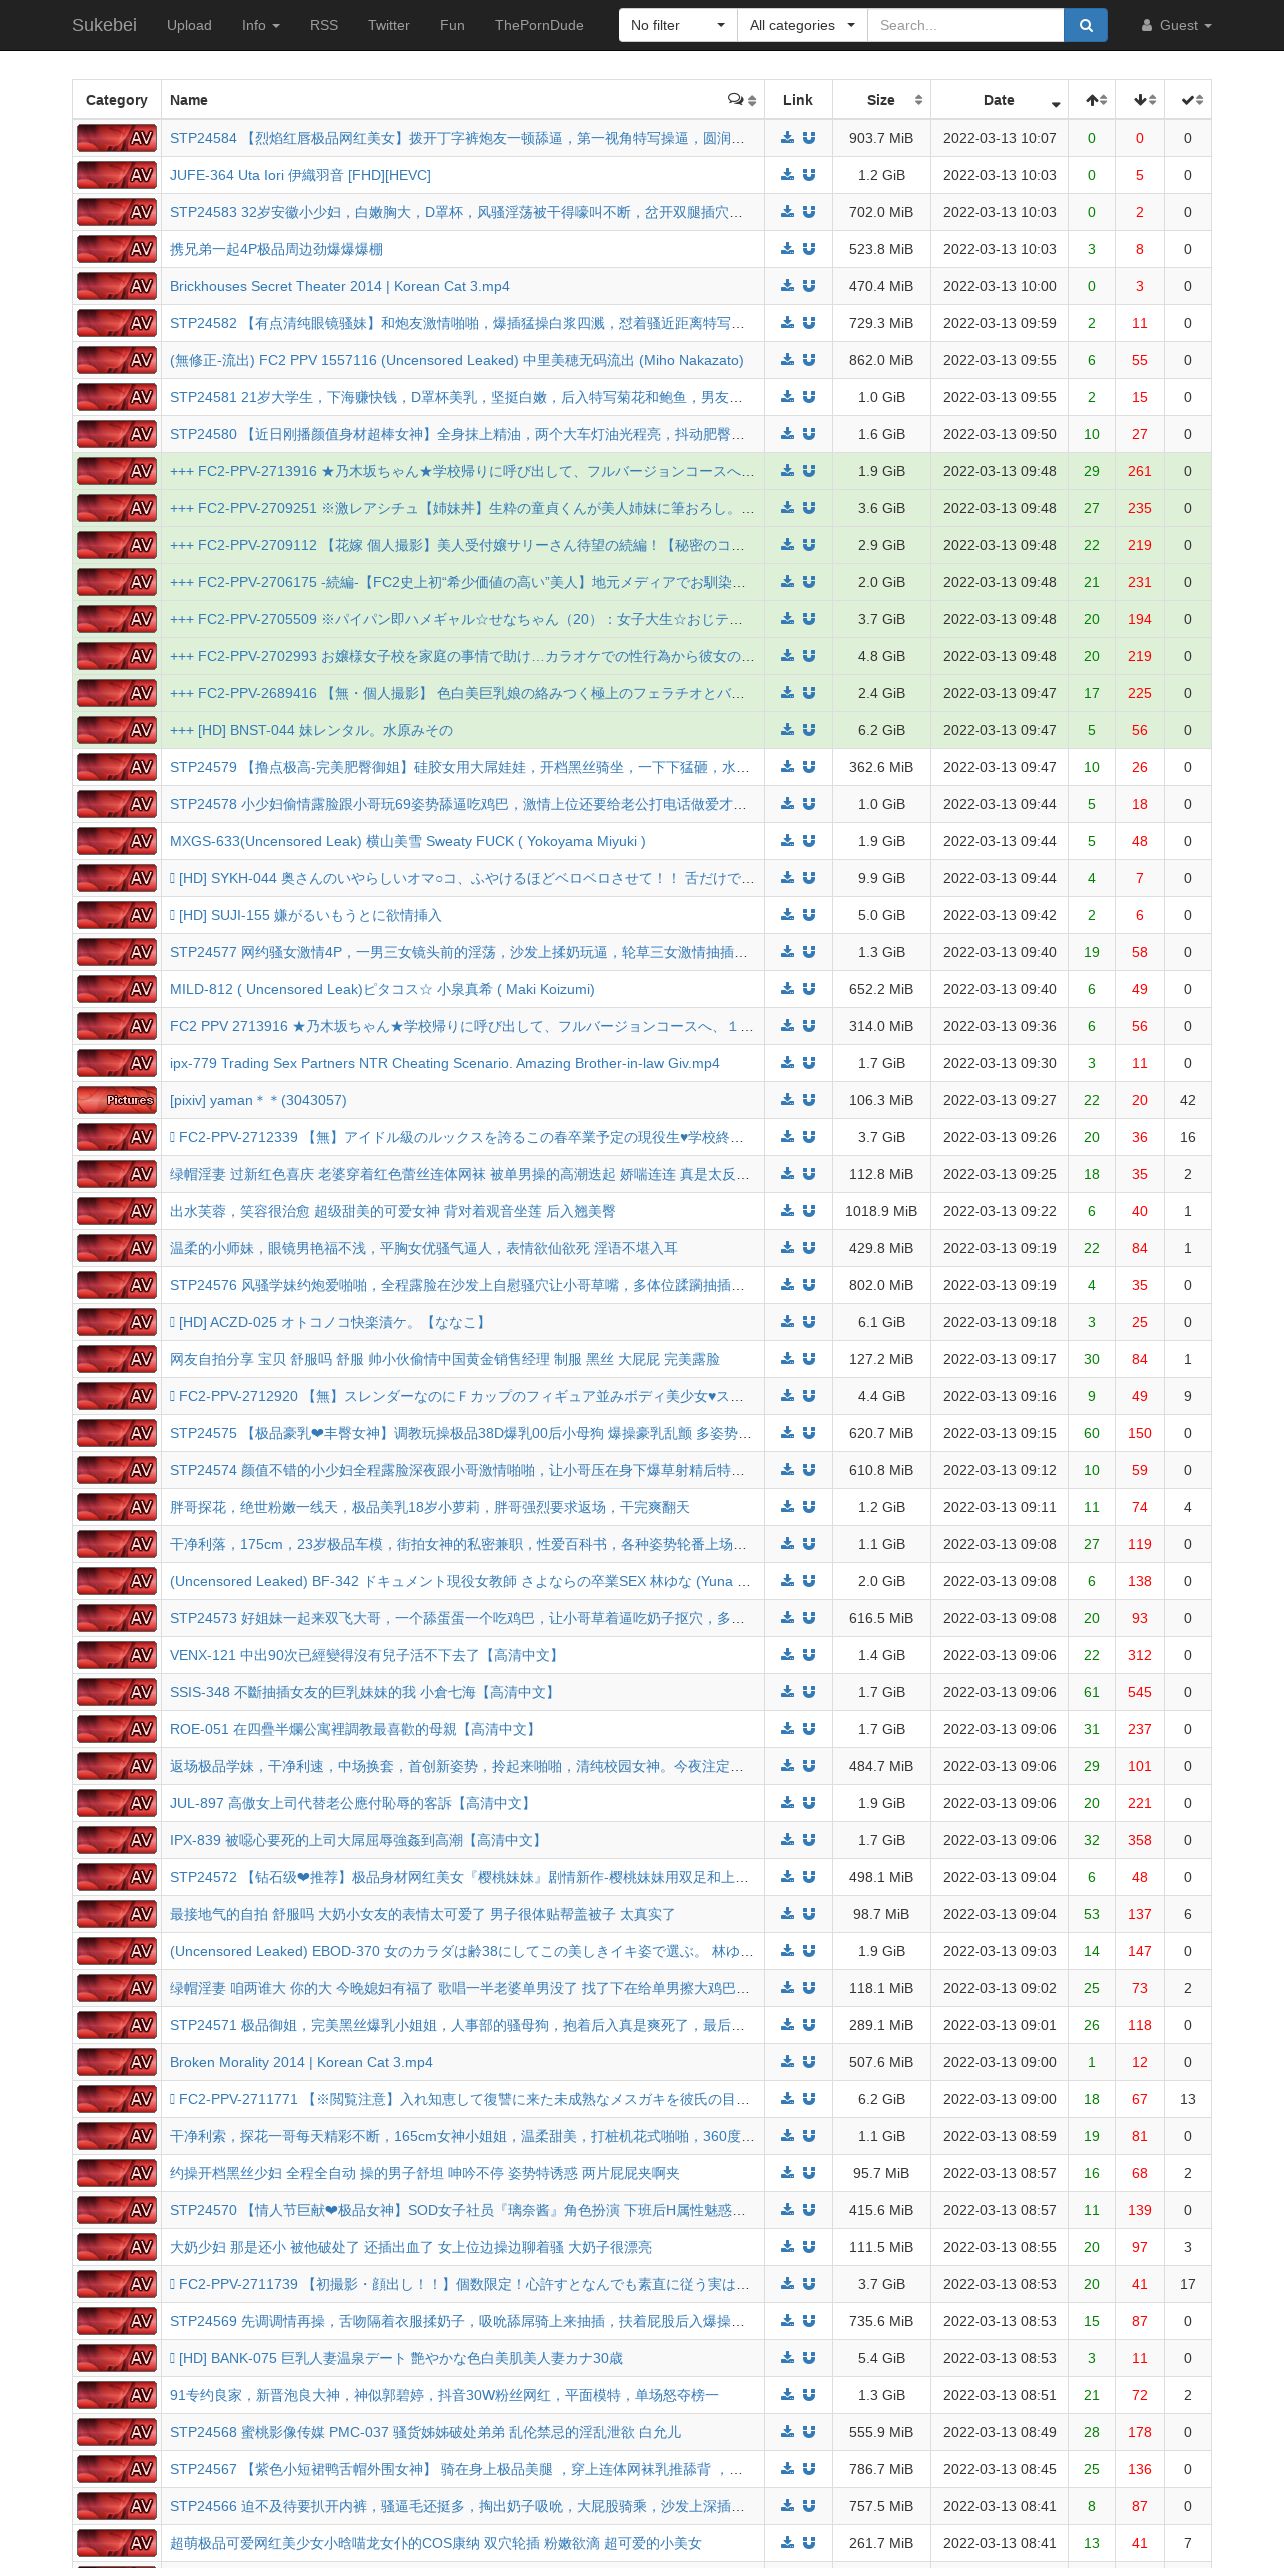Open the Guest user dropdown
The image size is (1284, 2568).
click(1177, 25)
